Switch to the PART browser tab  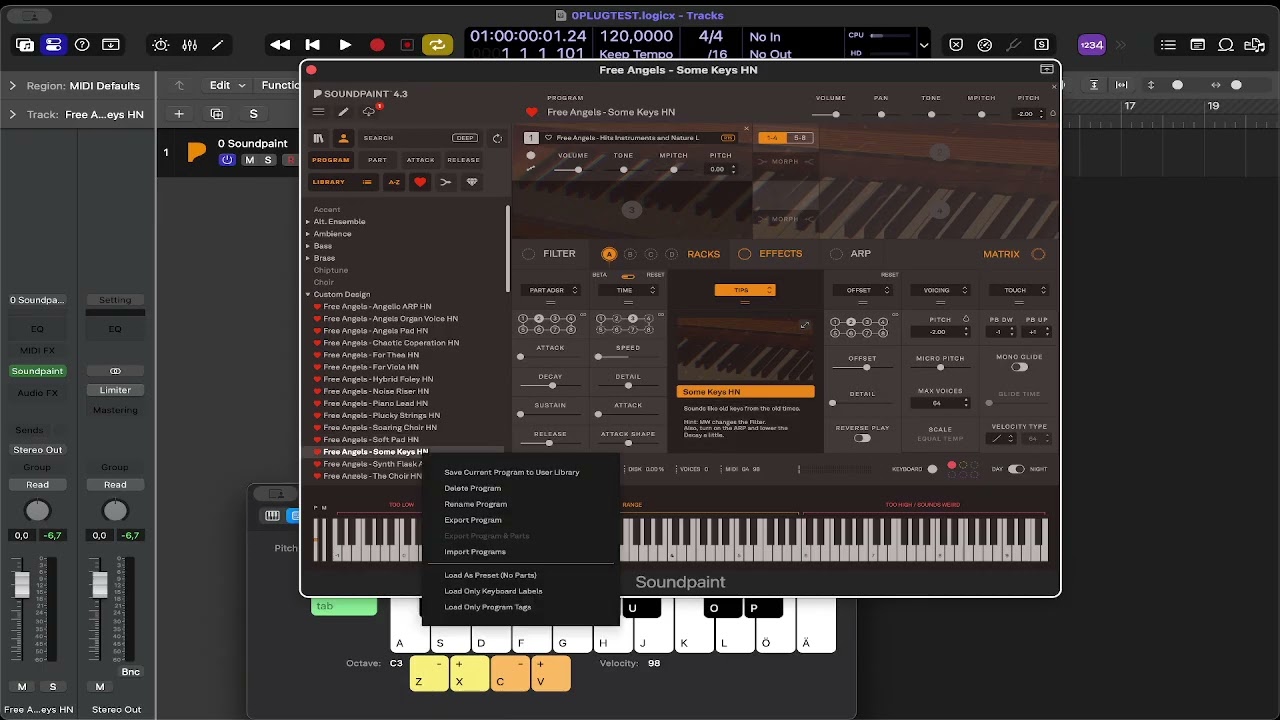coord(377,160)
